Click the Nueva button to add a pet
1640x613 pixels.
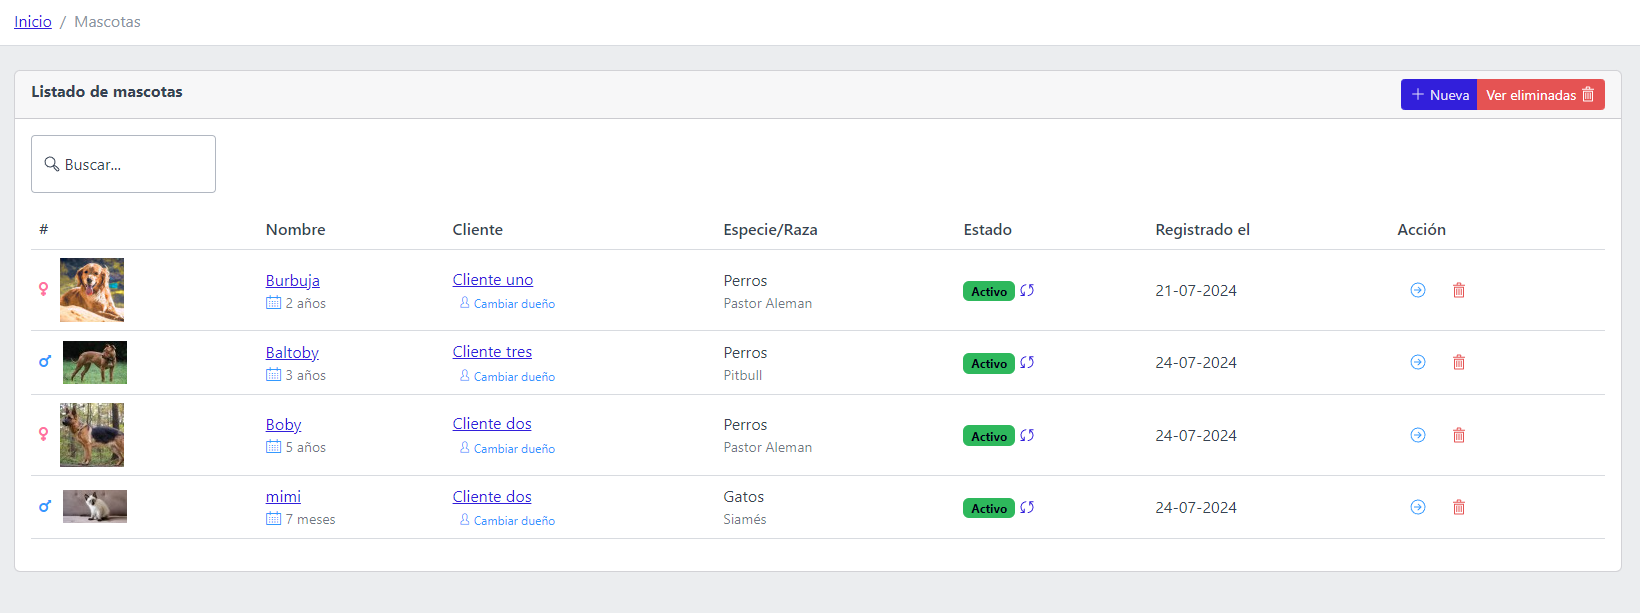1439,95
